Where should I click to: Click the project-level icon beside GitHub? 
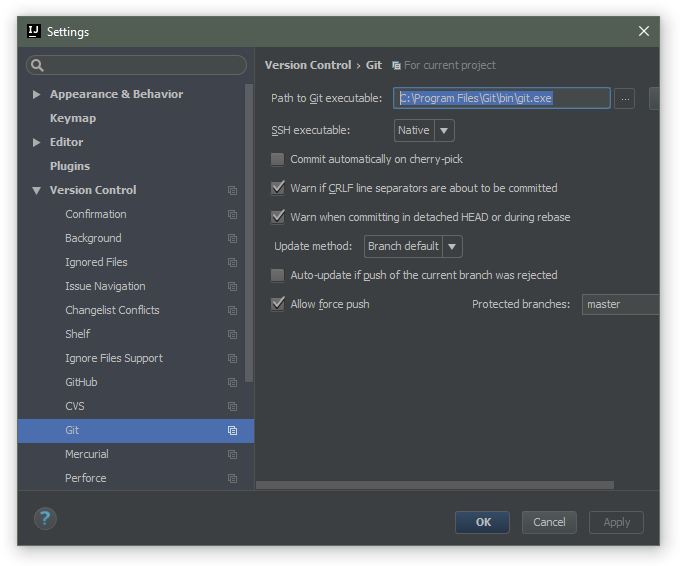coord(232,382)
